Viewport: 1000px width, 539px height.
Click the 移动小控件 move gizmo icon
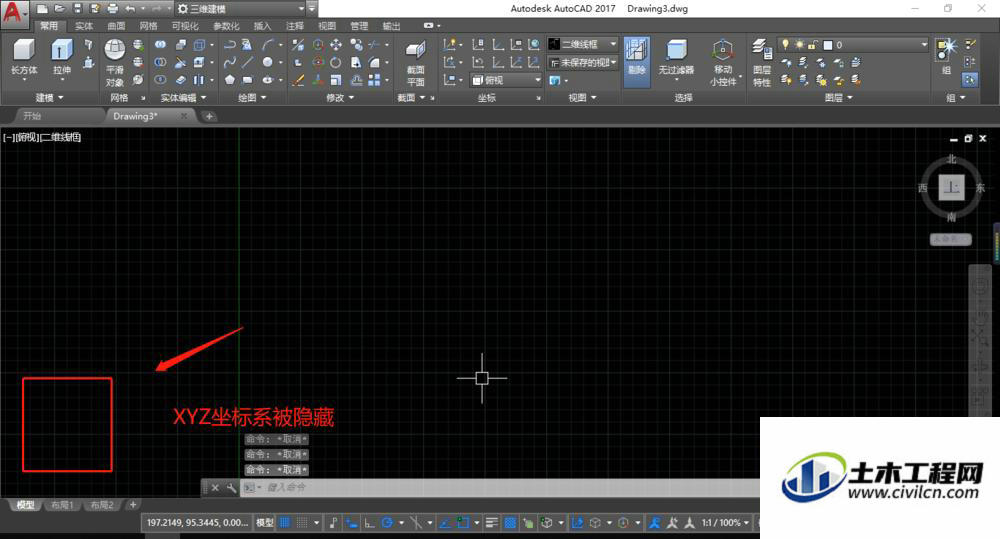(x=723, y=63)
